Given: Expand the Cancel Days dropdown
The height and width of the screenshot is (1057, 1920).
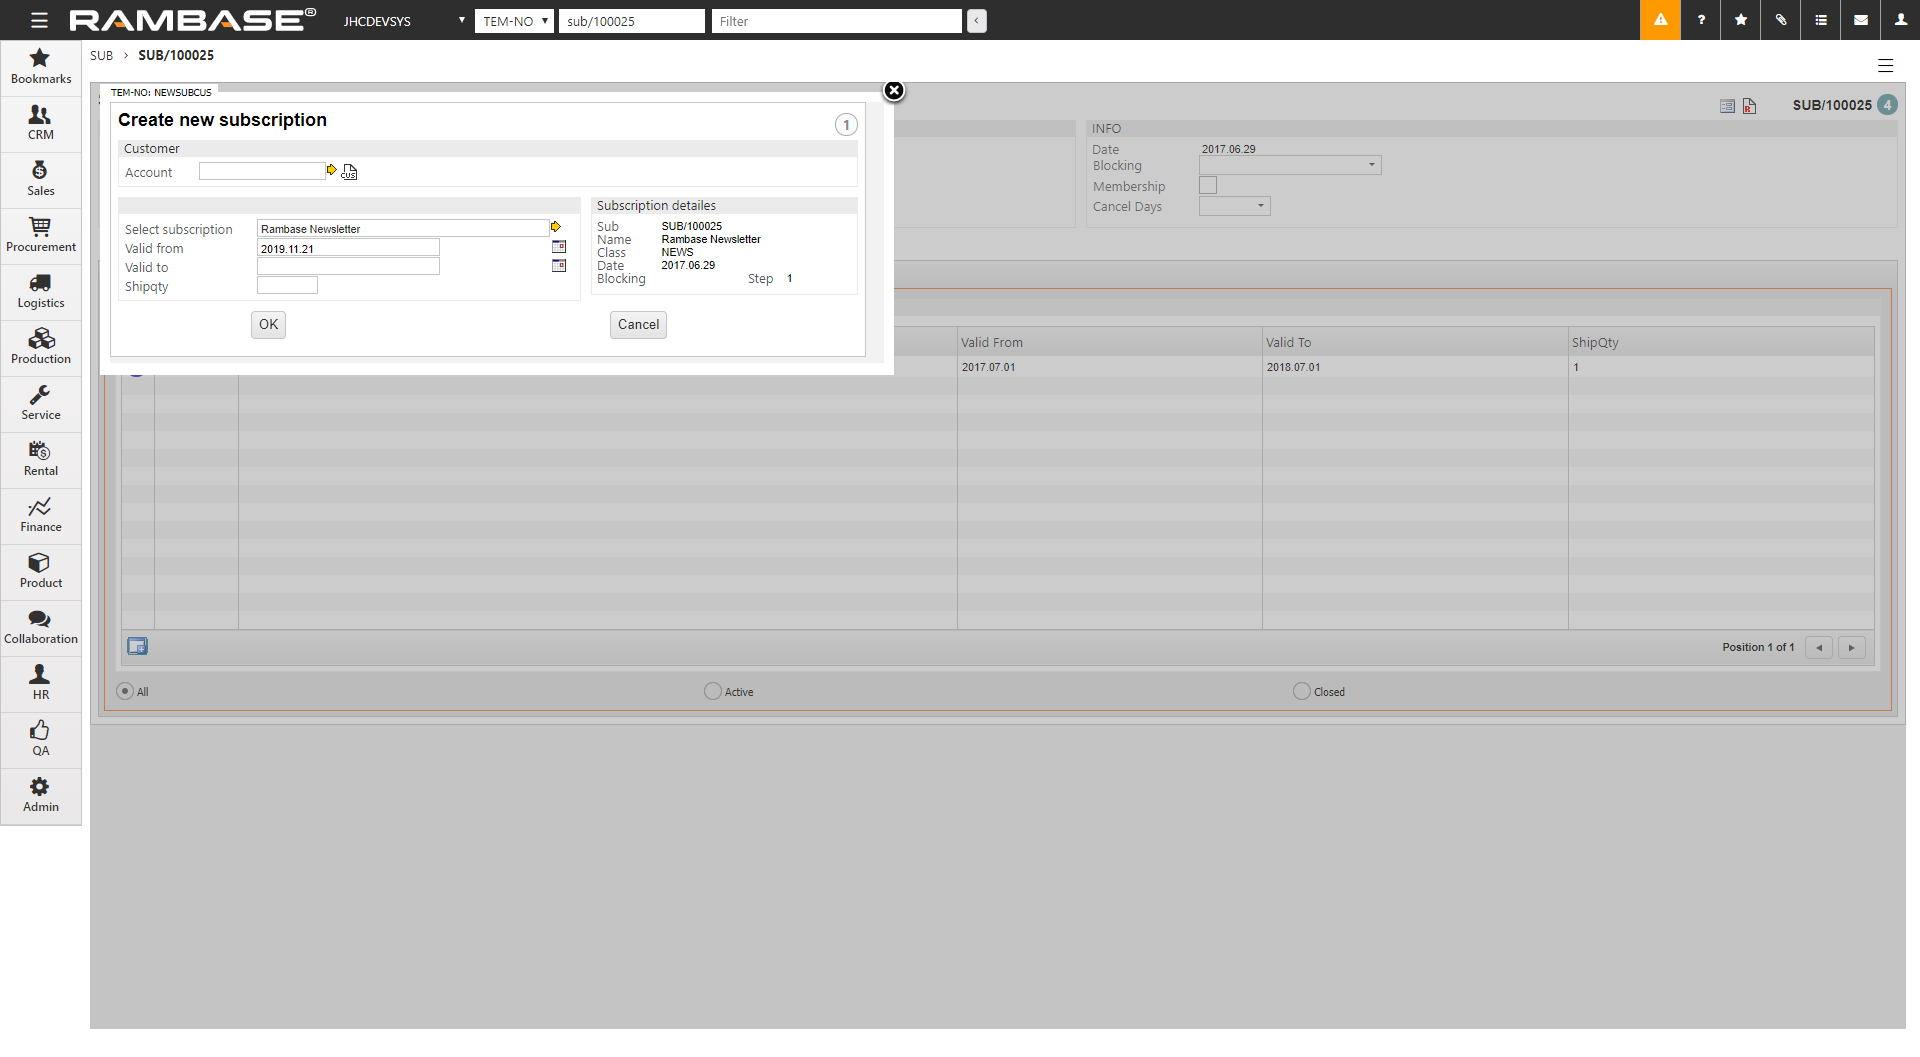Looking at the screenshot, I should coord(1235,206).
